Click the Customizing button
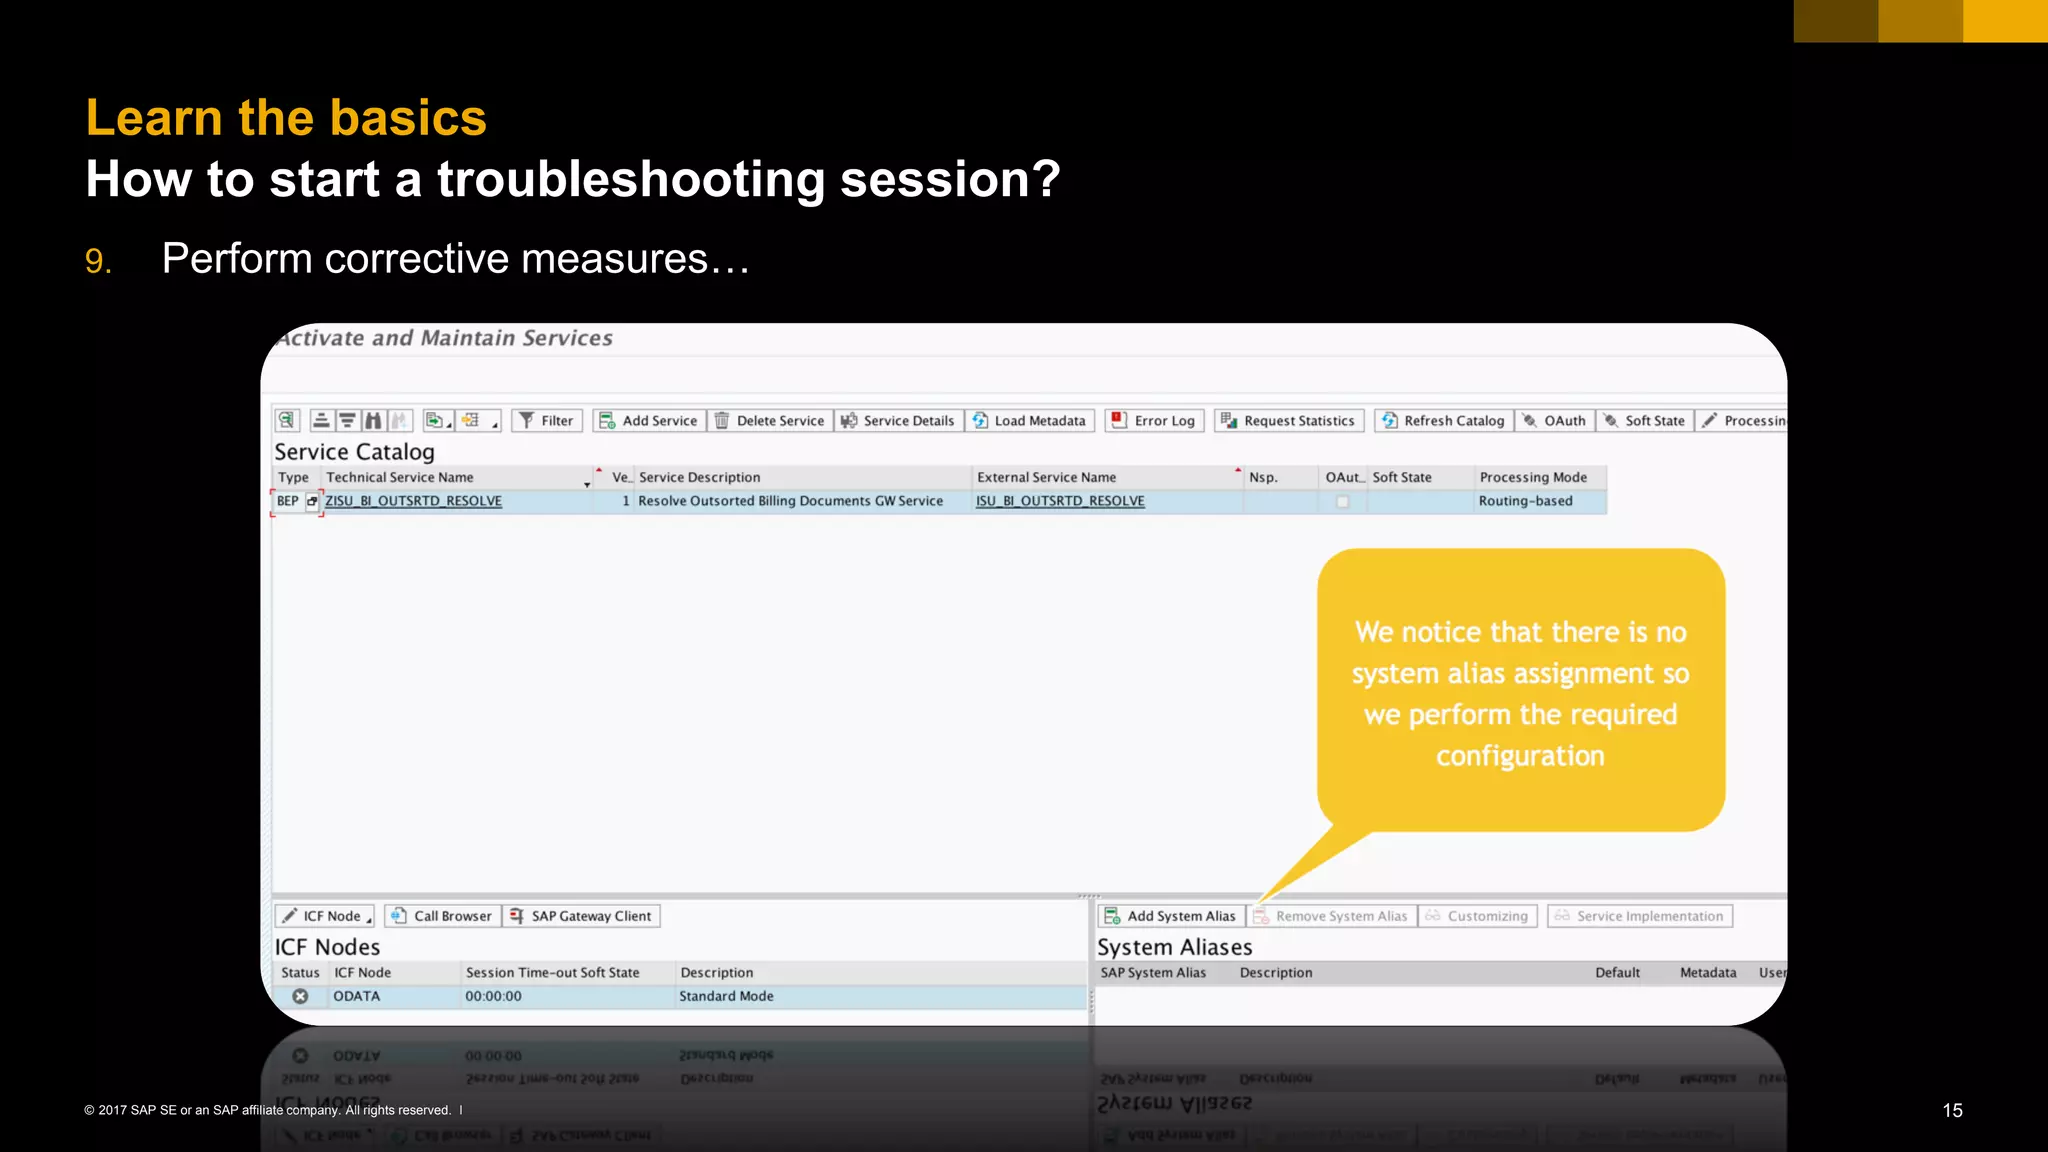The height and width of the screenshot is (1152, 2048). [1477, 916]
